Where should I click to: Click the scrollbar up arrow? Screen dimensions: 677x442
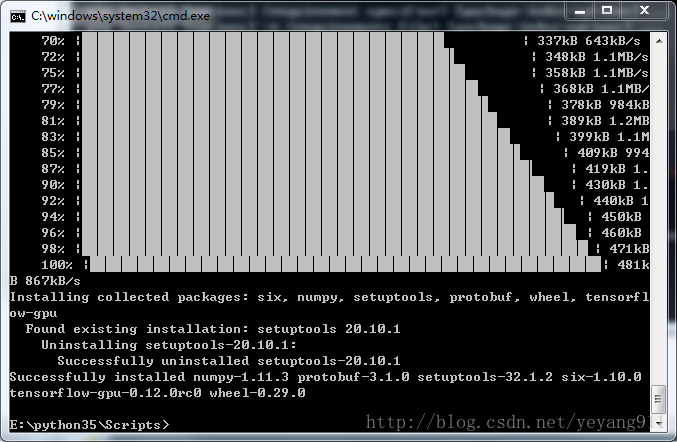pos(659,41)
